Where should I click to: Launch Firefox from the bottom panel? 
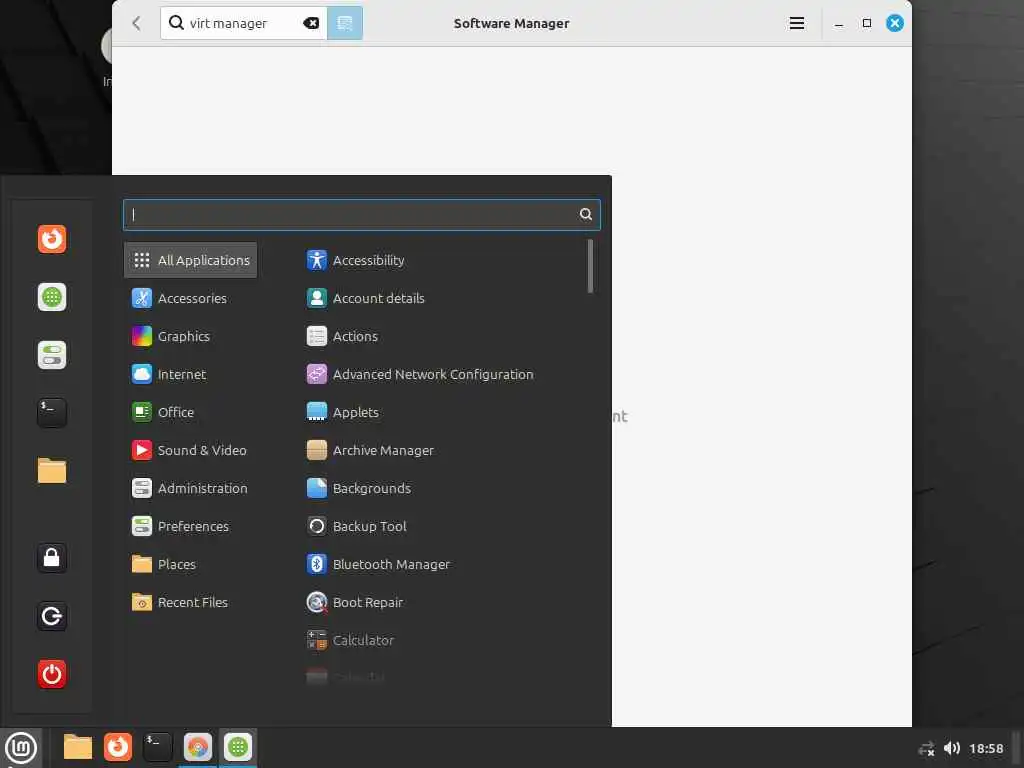118,747
